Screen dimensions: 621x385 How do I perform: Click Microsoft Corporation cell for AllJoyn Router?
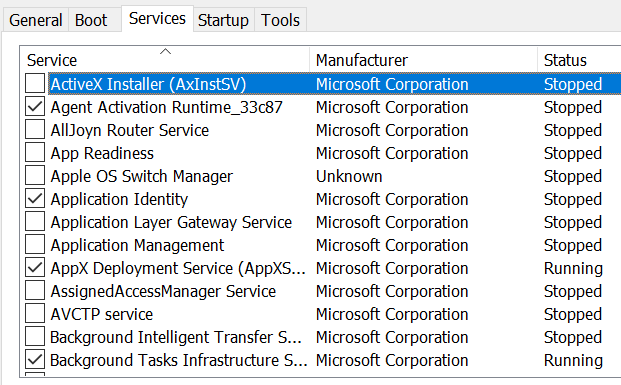(392, 130)
